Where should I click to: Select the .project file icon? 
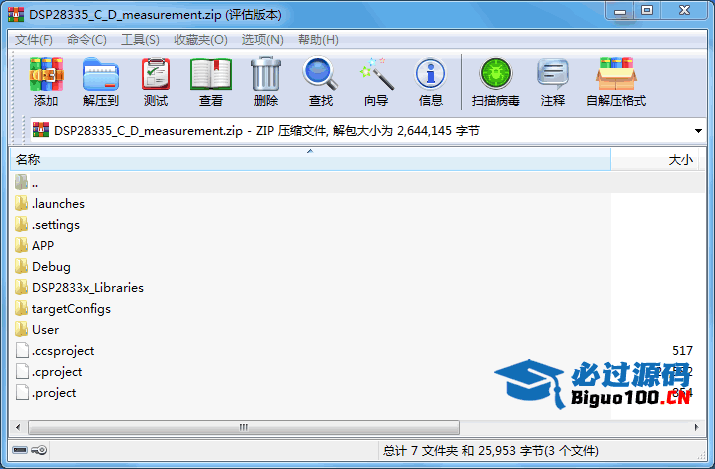[x=22, y=392]
